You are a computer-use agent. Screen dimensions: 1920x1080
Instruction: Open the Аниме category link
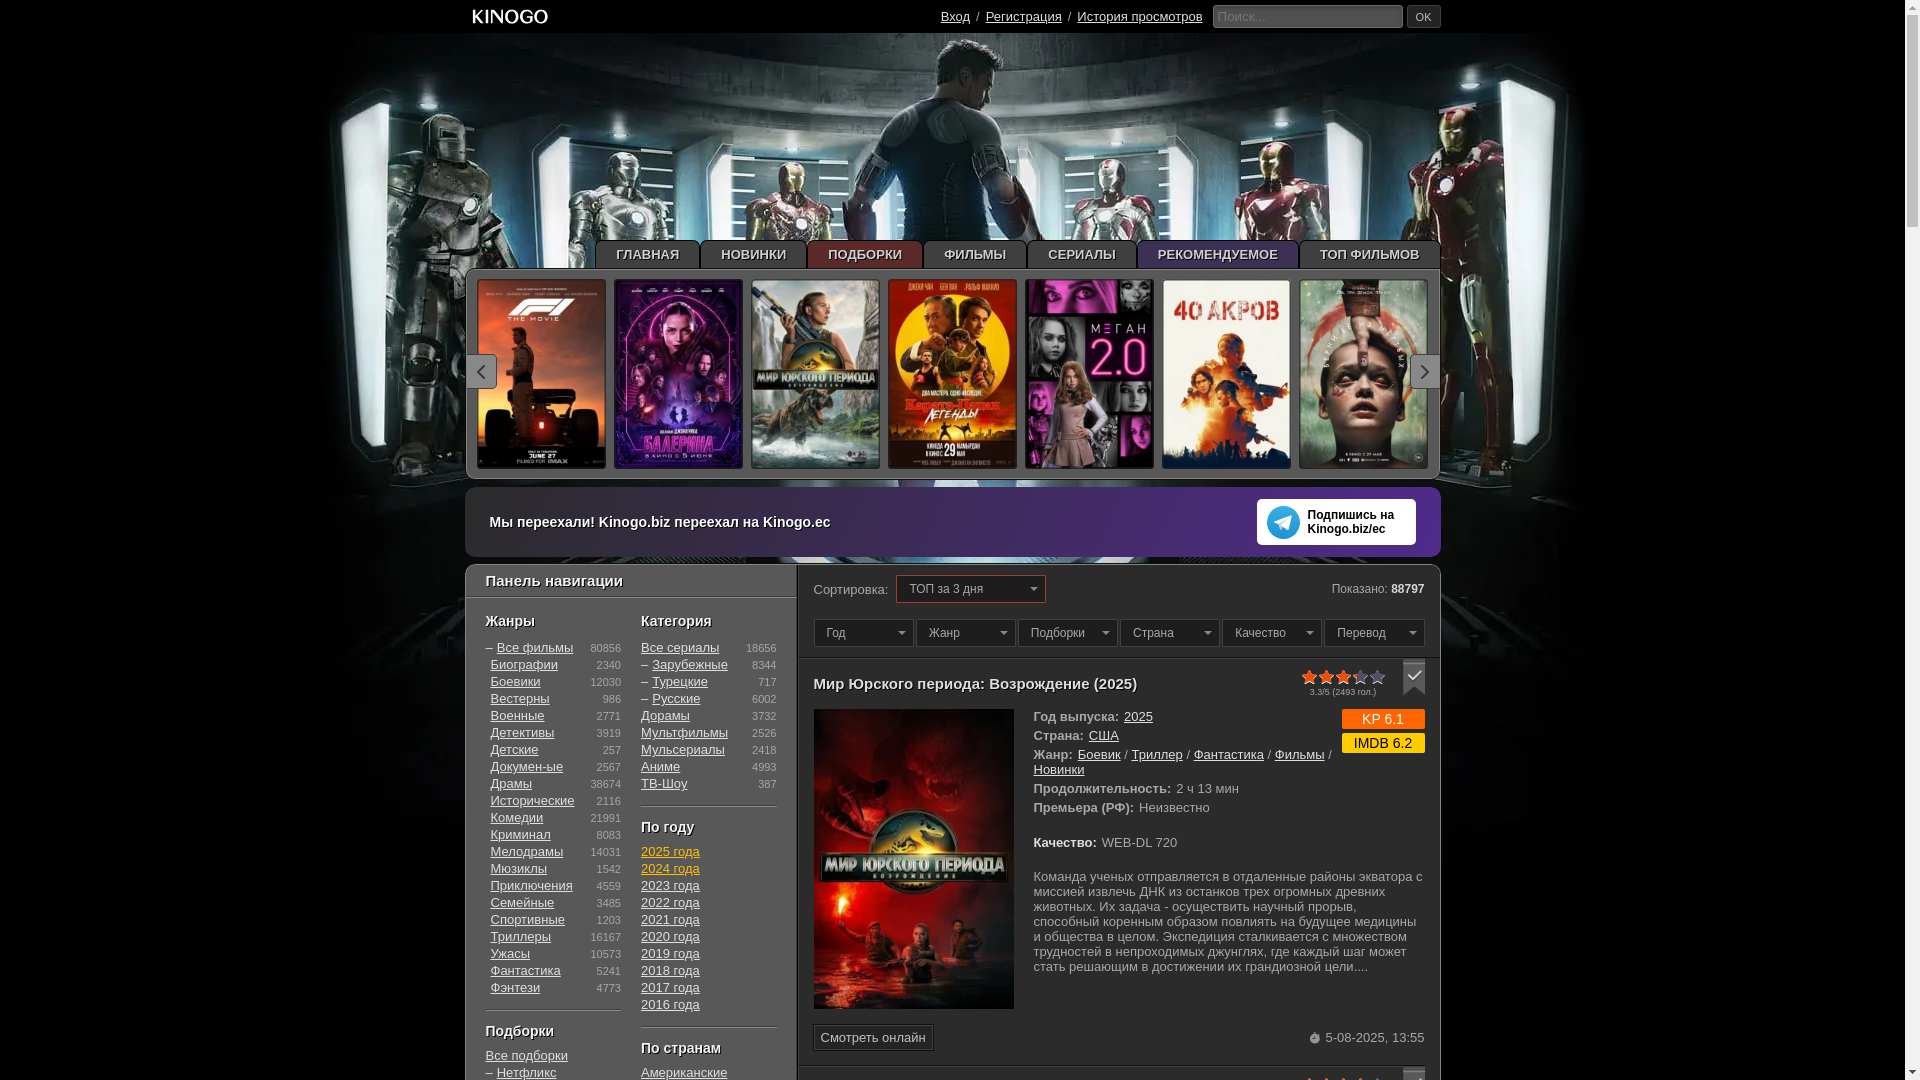660,767
